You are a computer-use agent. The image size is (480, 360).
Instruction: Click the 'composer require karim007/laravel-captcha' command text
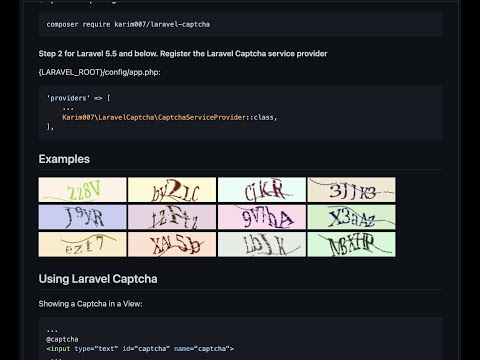[x=128, y=24]
